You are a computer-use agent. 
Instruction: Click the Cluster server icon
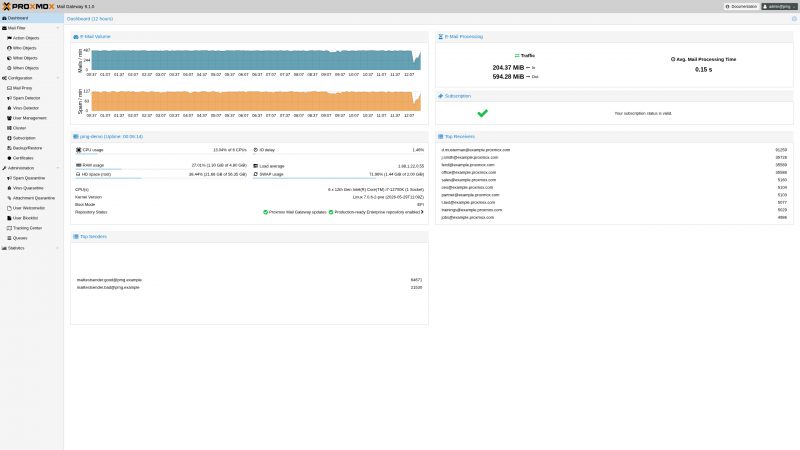[x=9, y=128]
